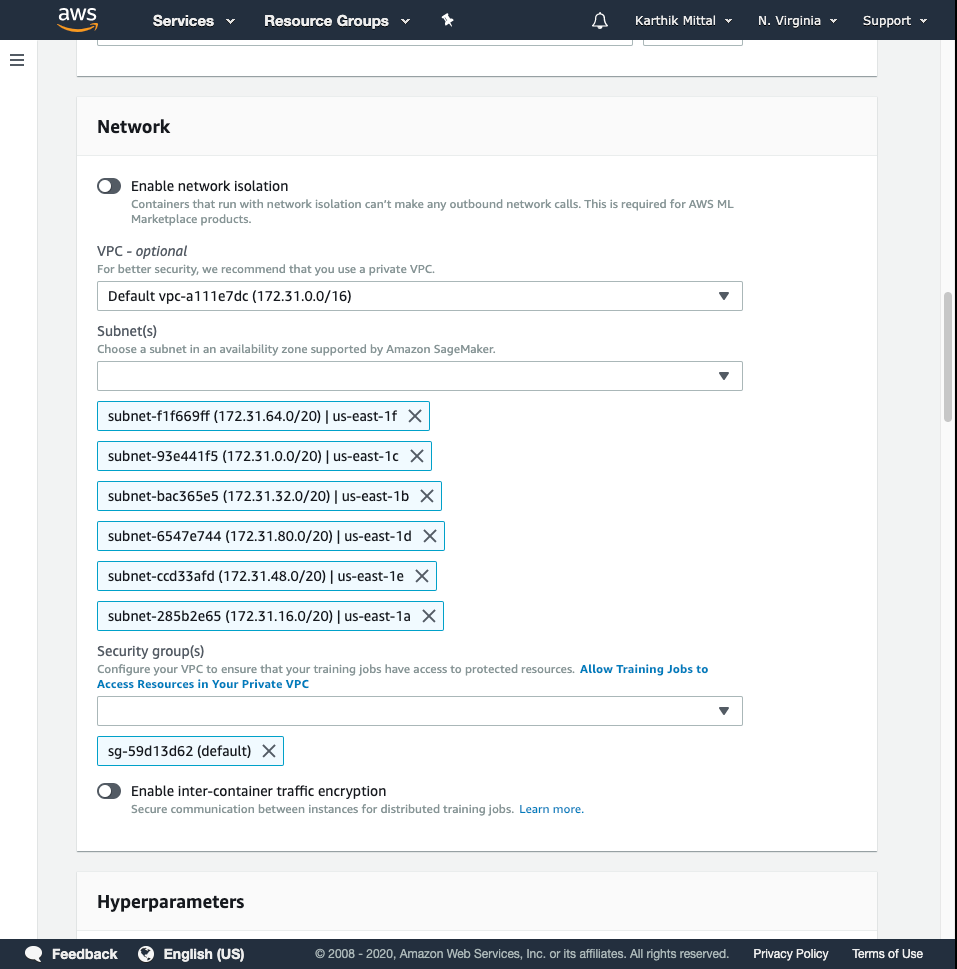Enable inter-container traffic encryption

pyautogui.click(x=108, y=791)
